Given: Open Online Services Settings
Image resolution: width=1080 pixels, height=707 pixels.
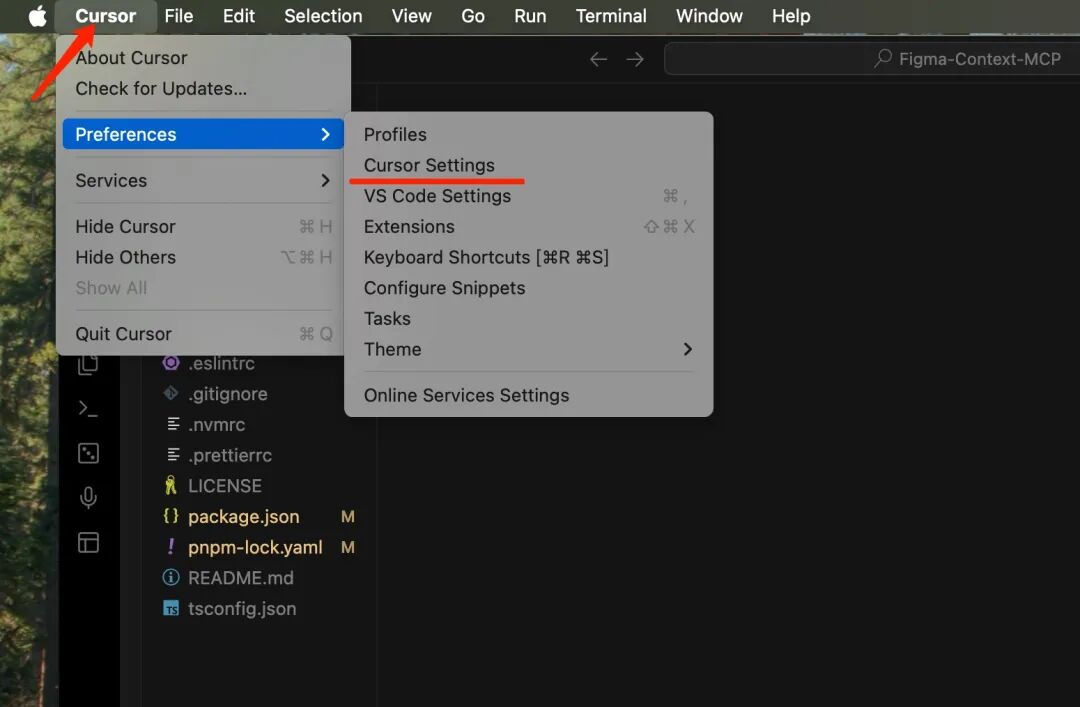Looking at the screenshot, I should [528, 396].
